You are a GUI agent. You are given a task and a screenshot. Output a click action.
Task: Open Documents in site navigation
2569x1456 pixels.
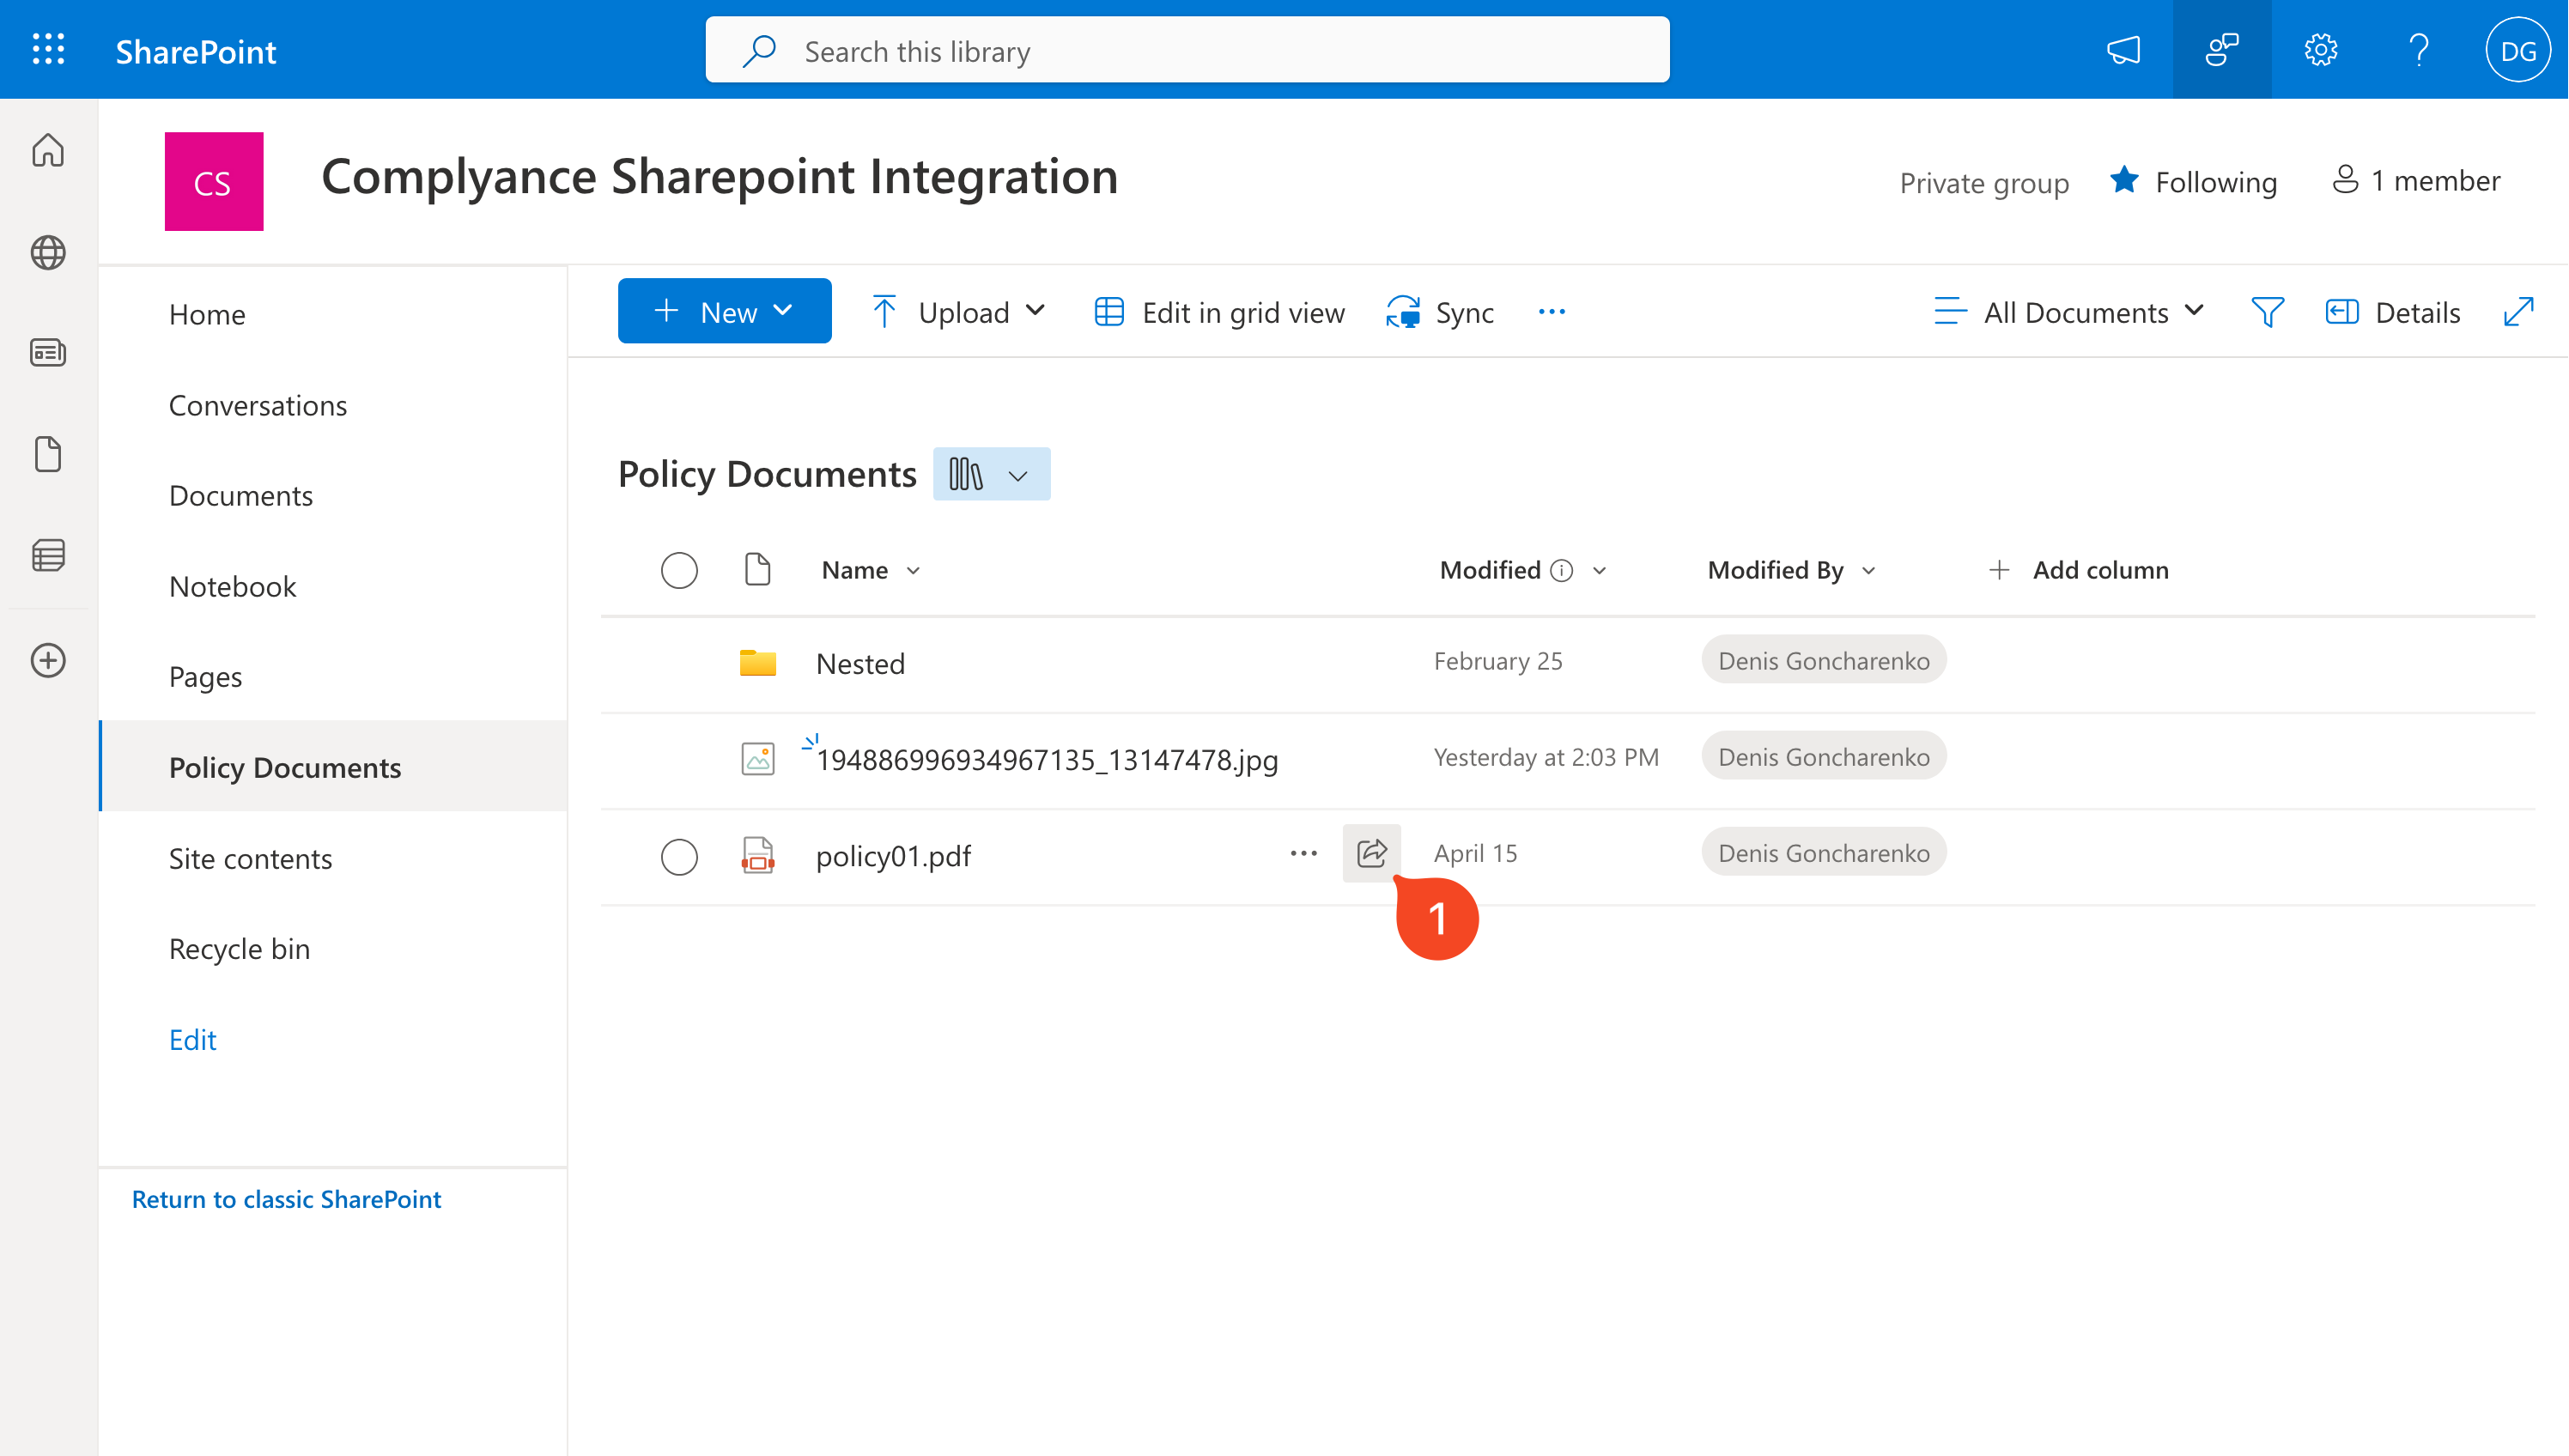[241, 495]
